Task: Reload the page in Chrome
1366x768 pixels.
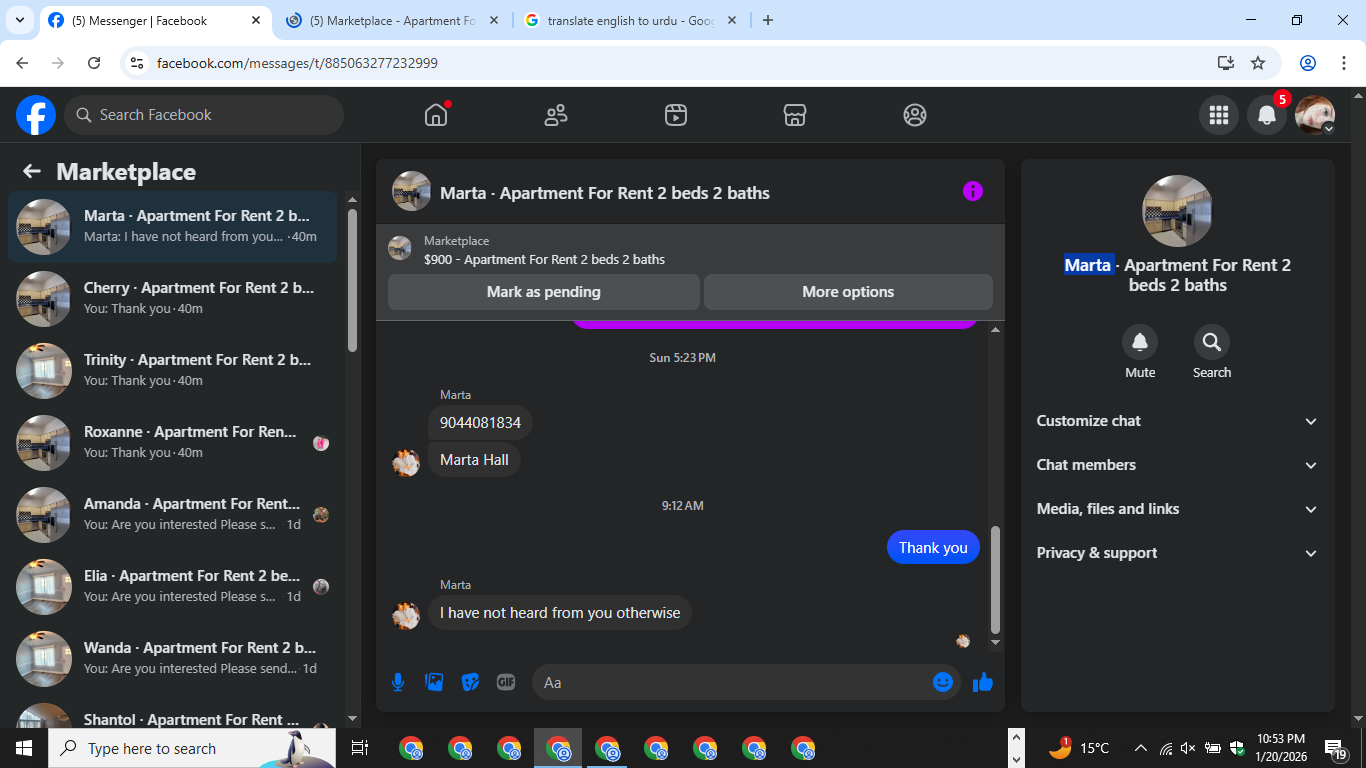Action: click(x=94, y=63)
